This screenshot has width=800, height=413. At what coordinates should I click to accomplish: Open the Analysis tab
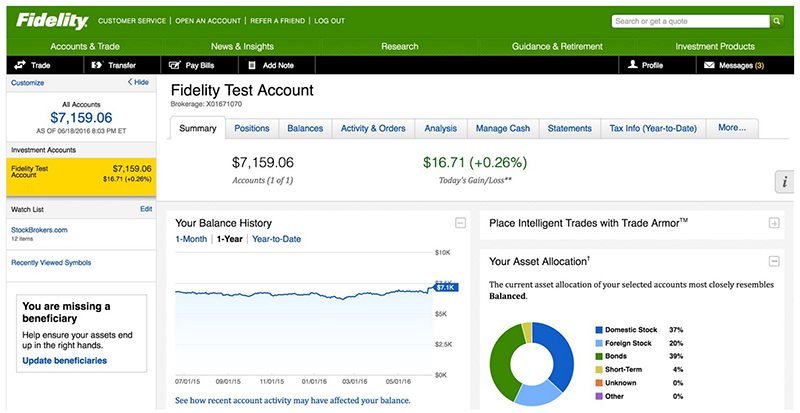click(x=440, y=129)
